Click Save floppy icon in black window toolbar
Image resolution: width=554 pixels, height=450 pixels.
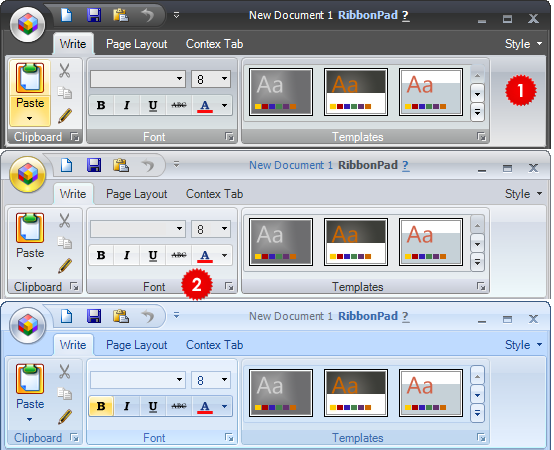click(x=94, y=15)
